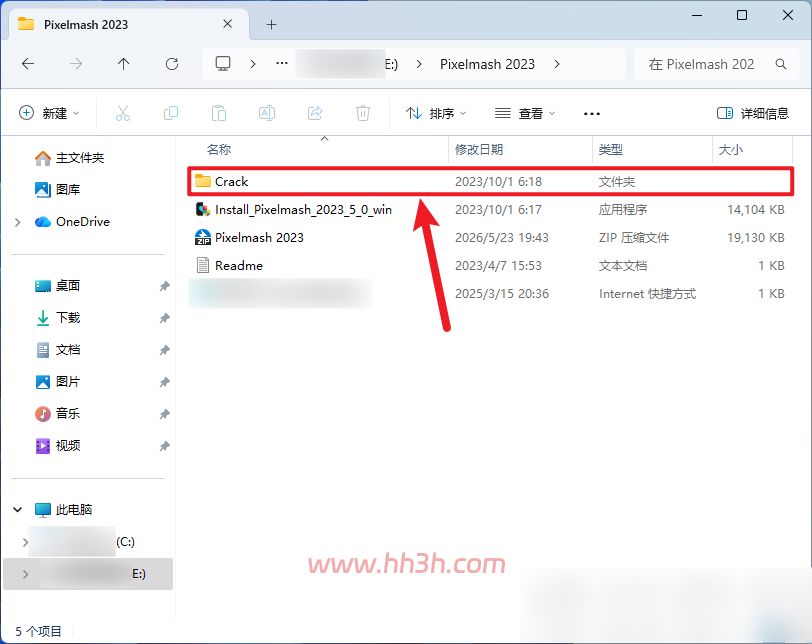Sort by the Date modified column header

coord(479,150)
